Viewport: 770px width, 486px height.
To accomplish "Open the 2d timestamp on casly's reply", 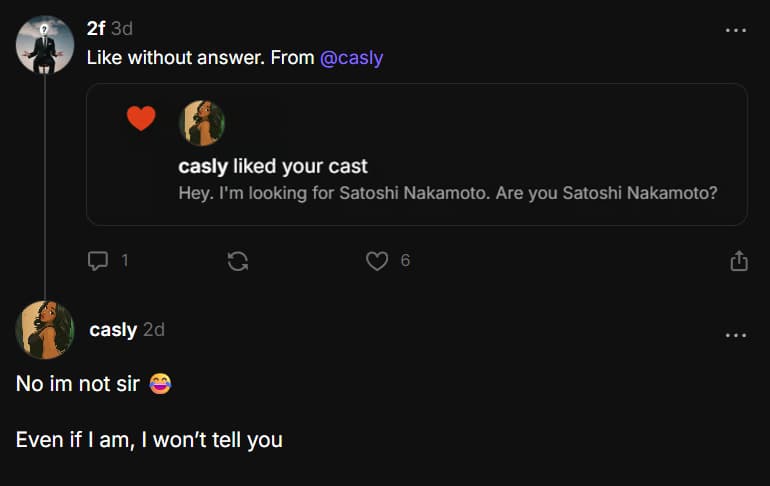I will pos(154,330).
